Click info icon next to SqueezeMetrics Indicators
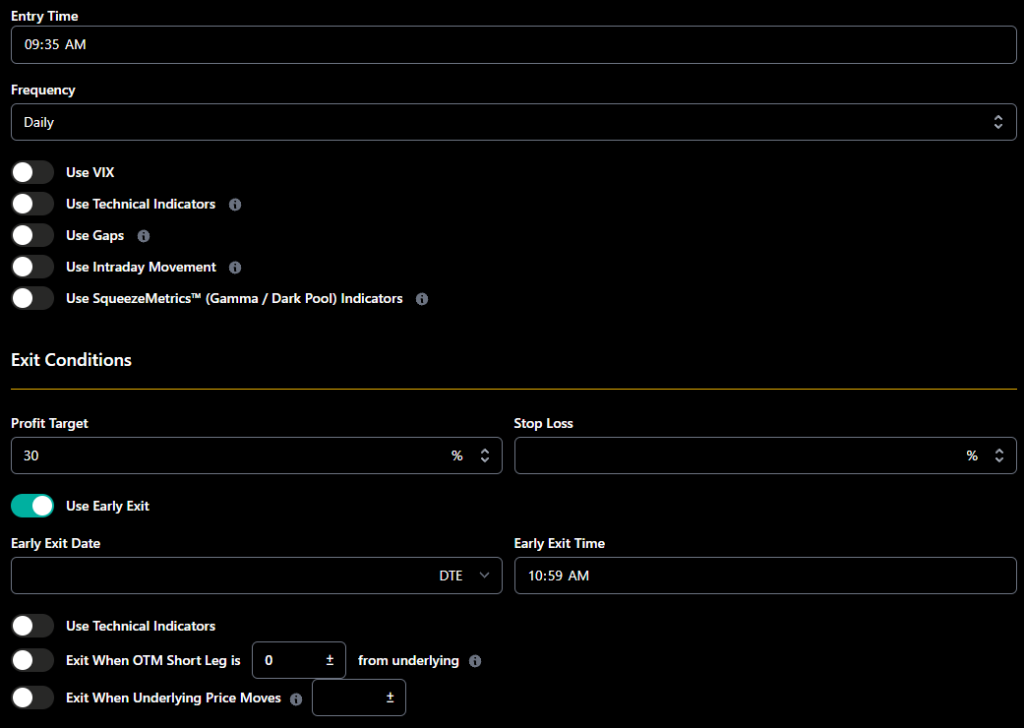Image resolution: width=1024 pixels, height=728 pixels. (421, 299)
